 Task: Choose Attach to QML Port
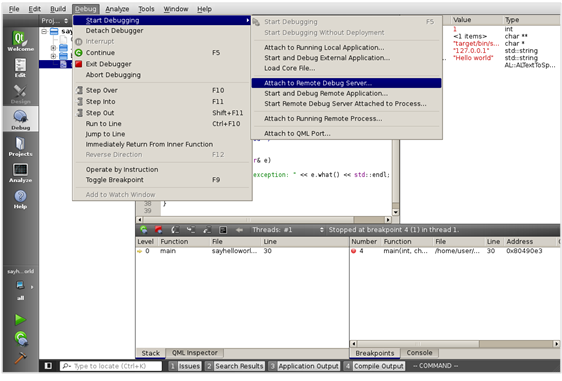[x=346, y=133]
